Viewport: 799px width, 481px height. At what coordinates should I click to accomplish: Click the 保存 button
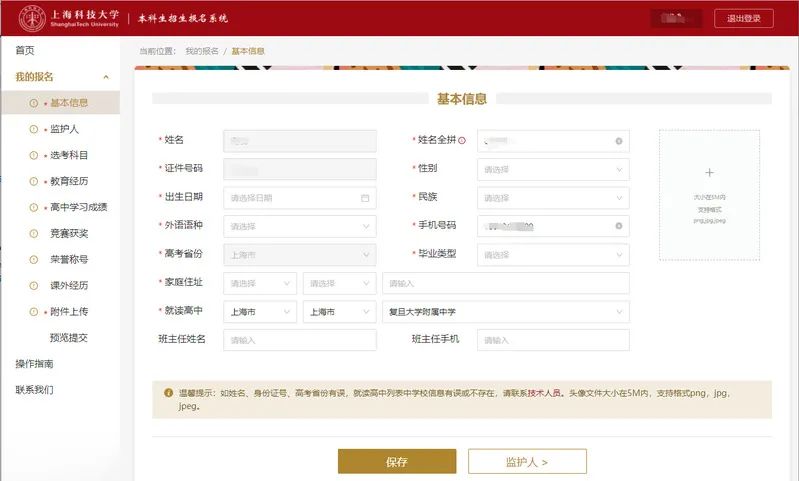(x=397, y=462)
